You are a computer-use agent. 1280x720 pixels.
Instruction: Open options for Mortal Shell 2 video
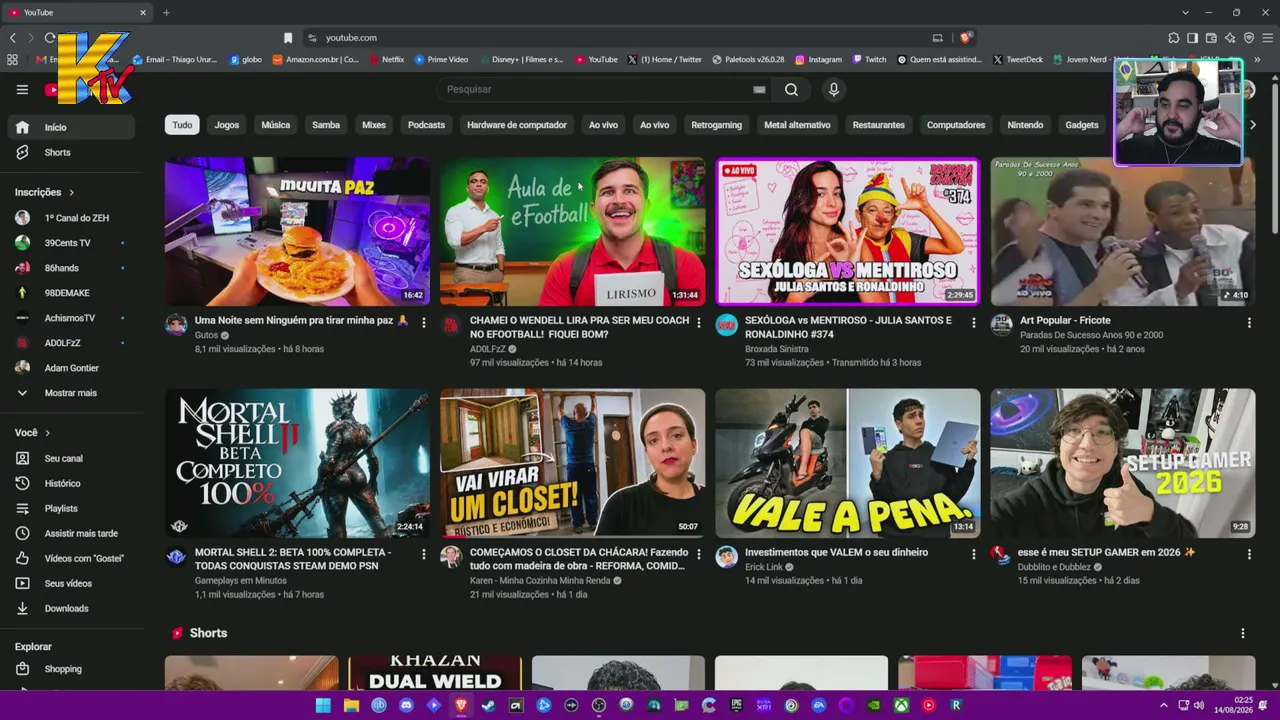coord(424,554)
